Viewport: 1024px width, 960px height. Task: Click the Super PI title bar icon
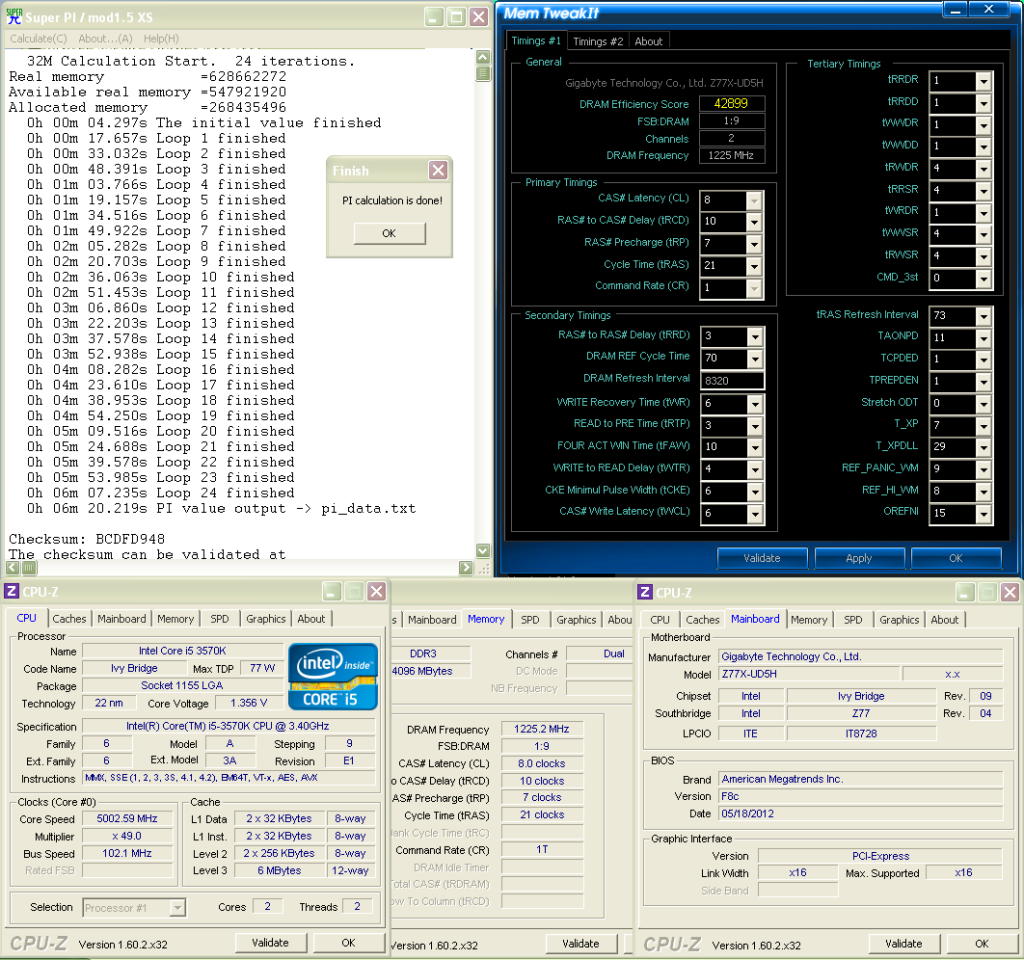point(14,16)
